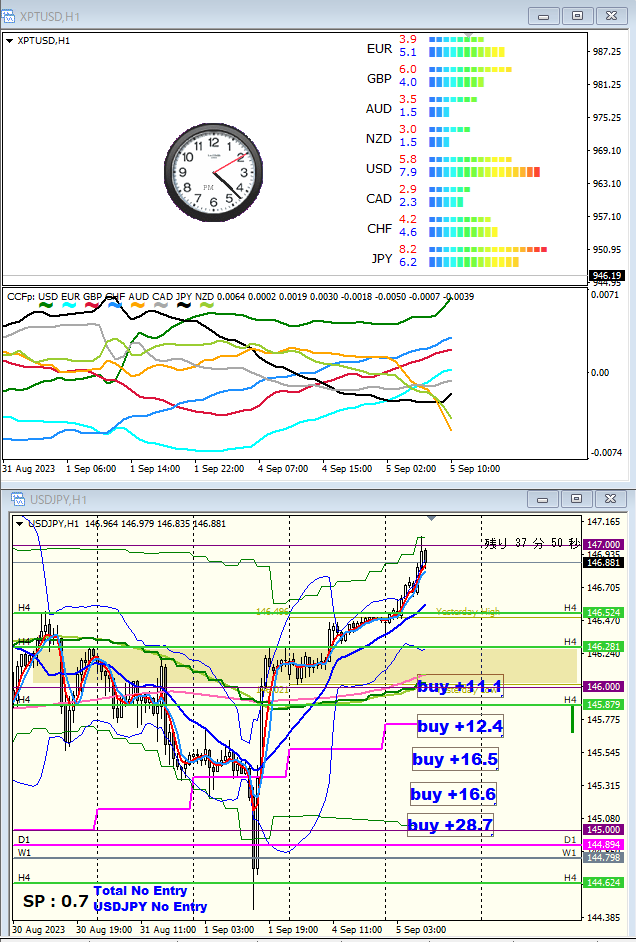Image resolution: width=636 pixels, height=942 pixels.
Task: Click the SP : 0.7 spread label
Action: click(x=56, y=901)
